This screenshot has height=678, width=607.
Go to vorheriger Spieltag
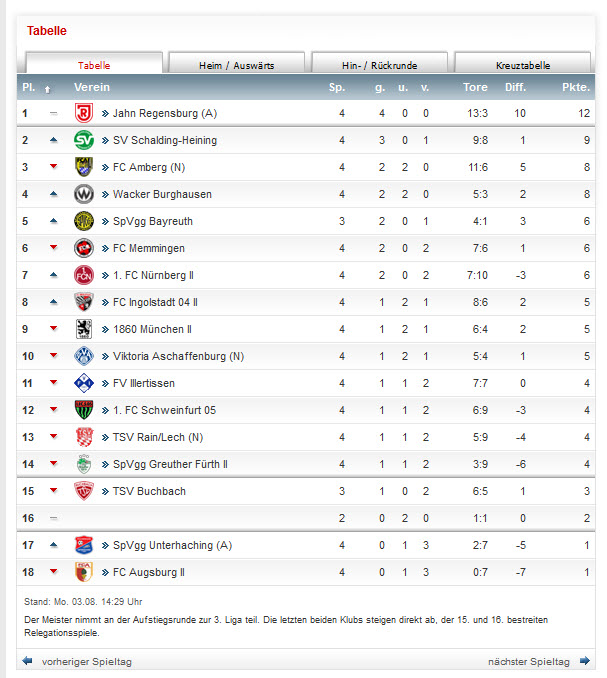pyautogui.click(x=86, y=661)
